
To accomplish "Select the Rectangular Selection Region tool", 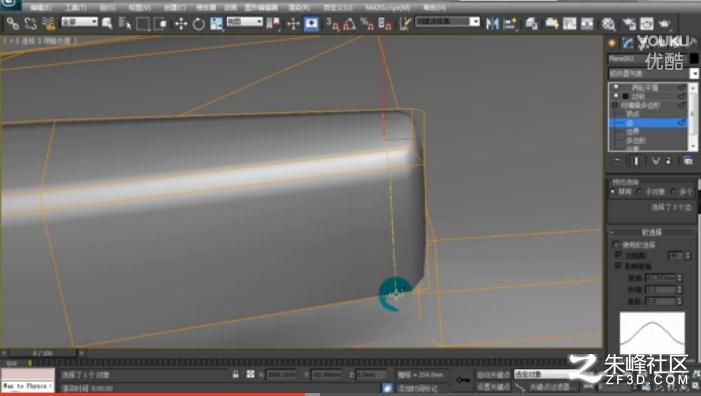I will coord(143,23).
